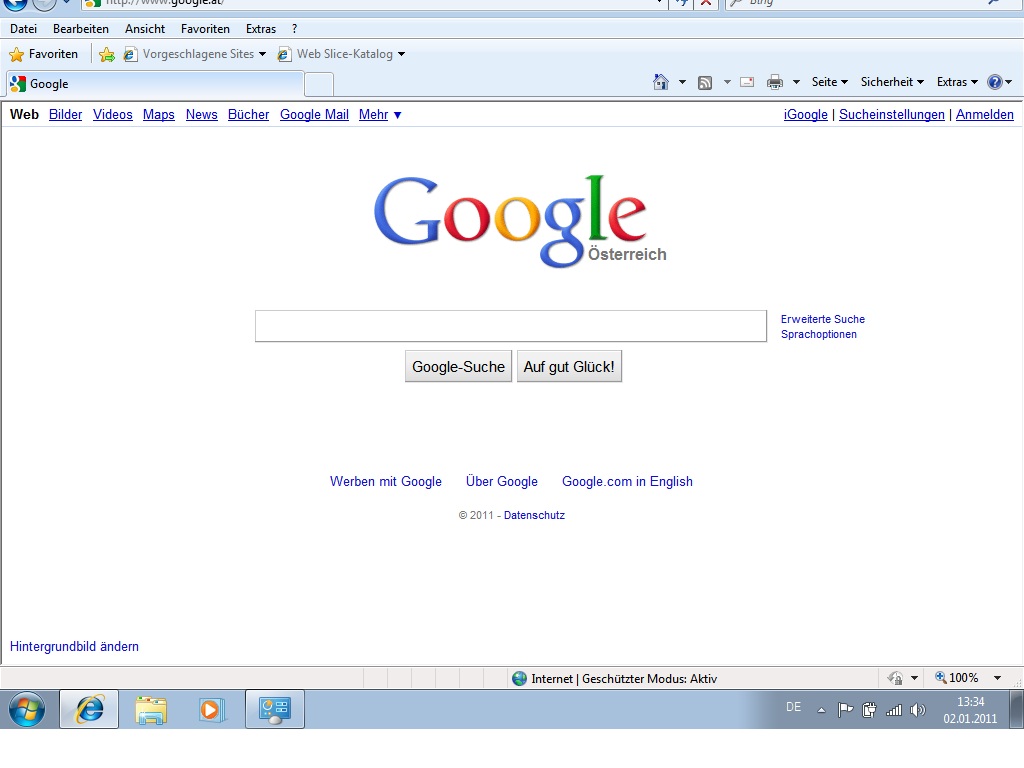
Task: Click Werben mit Google link
Action: tap(385, 481)
